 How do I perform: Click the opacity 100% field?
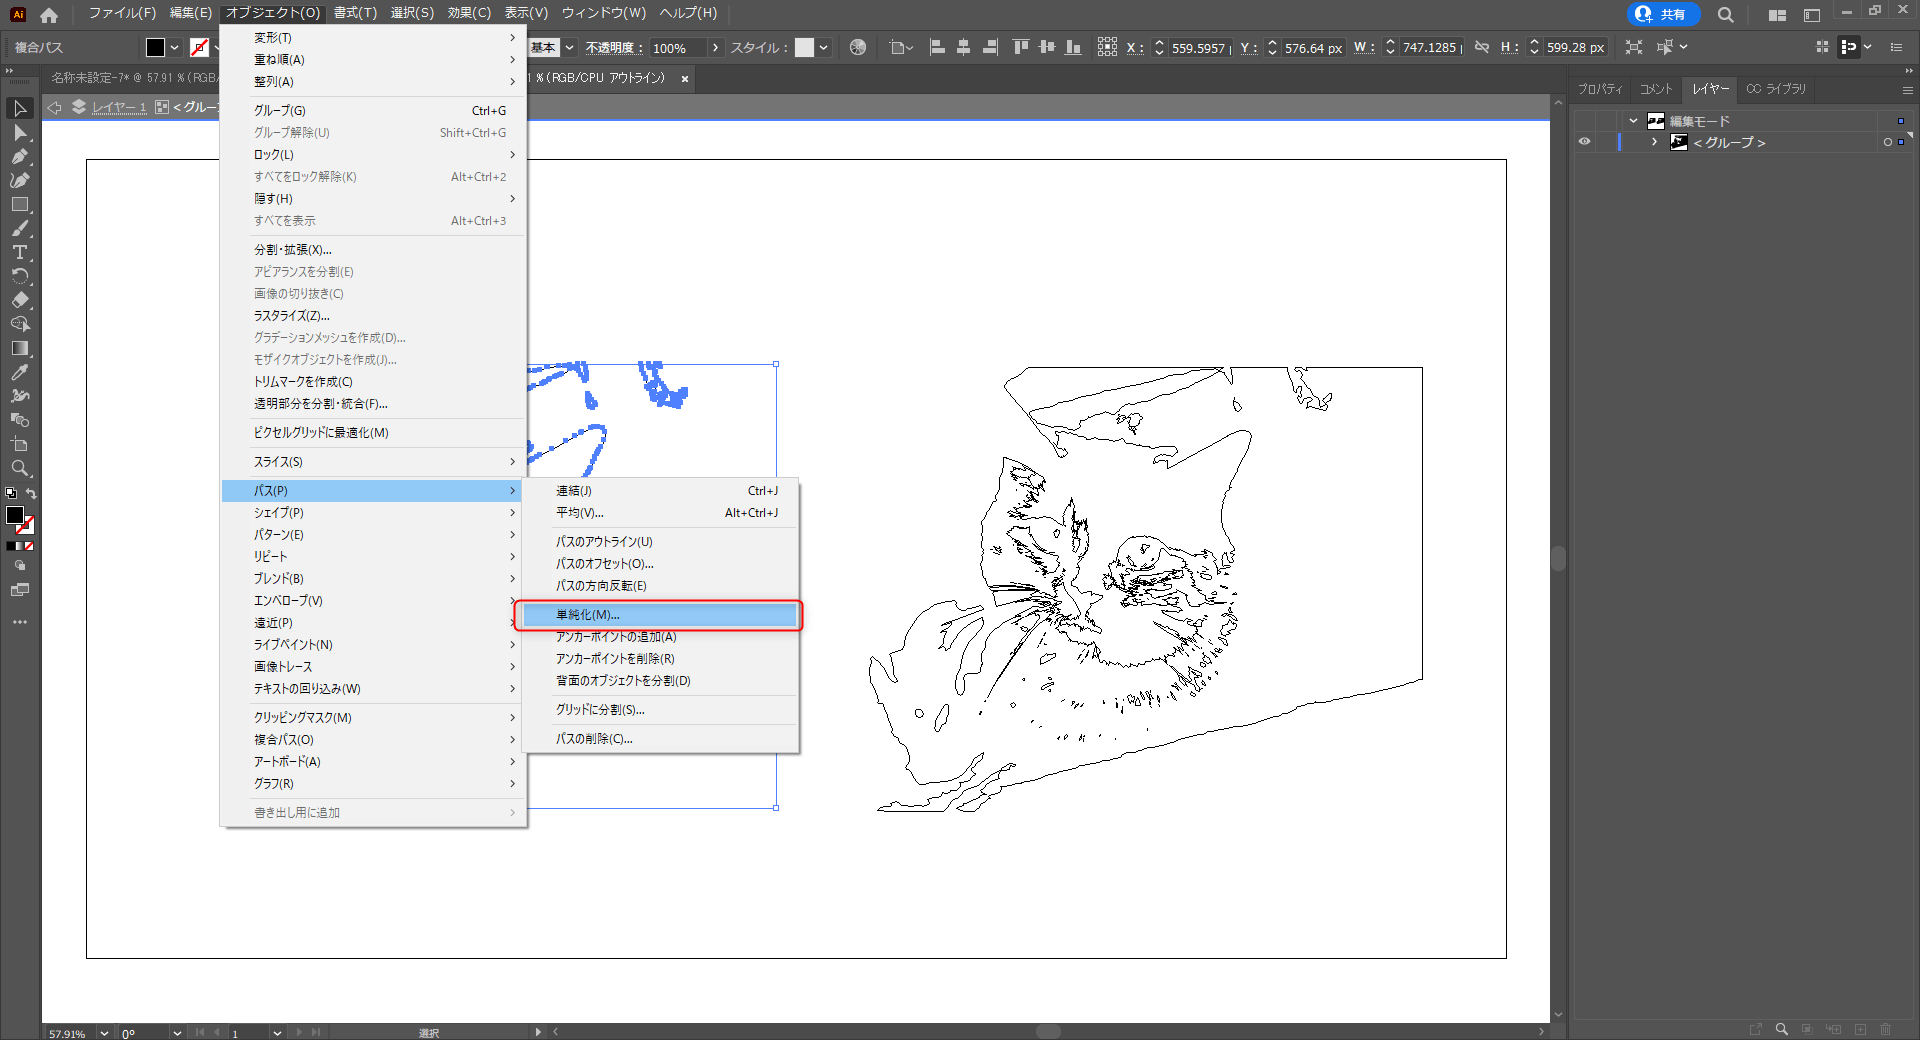678,47
